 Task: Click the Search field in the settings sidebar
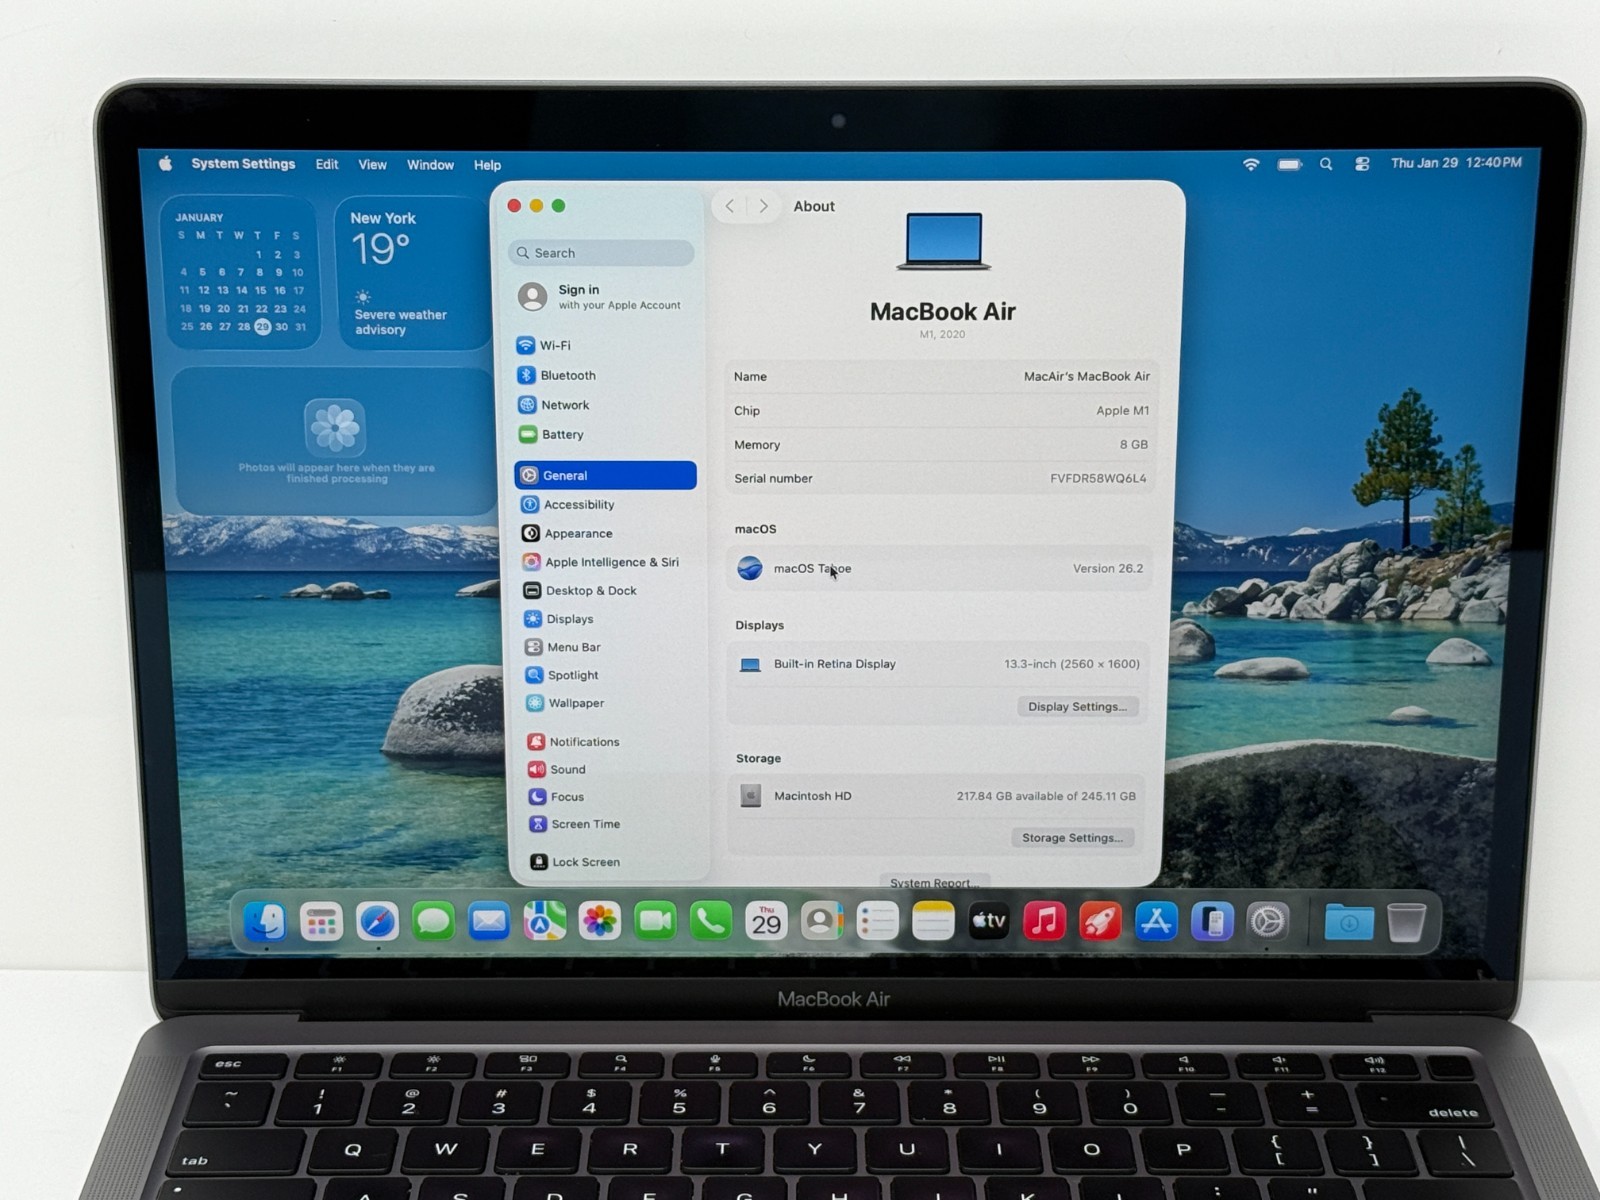602,253
